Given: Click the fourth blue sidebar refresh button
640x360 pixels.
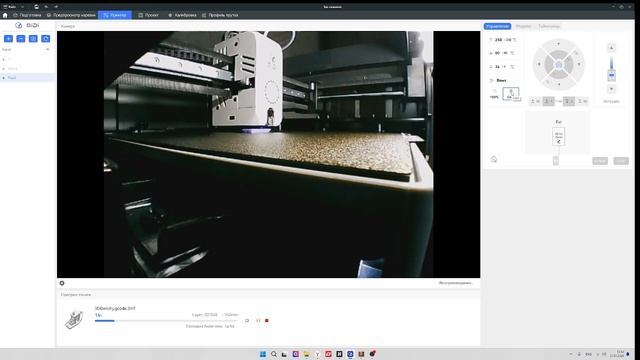Looking at the screenshot, I should (x=46, y=38).
